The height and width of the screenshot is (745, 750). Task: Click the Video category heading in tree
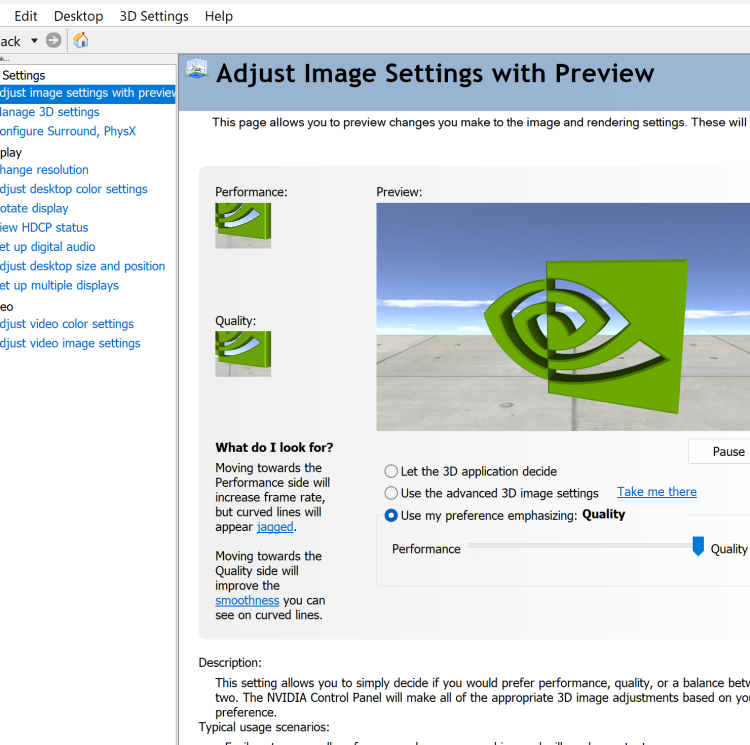[x=7, y=307]
